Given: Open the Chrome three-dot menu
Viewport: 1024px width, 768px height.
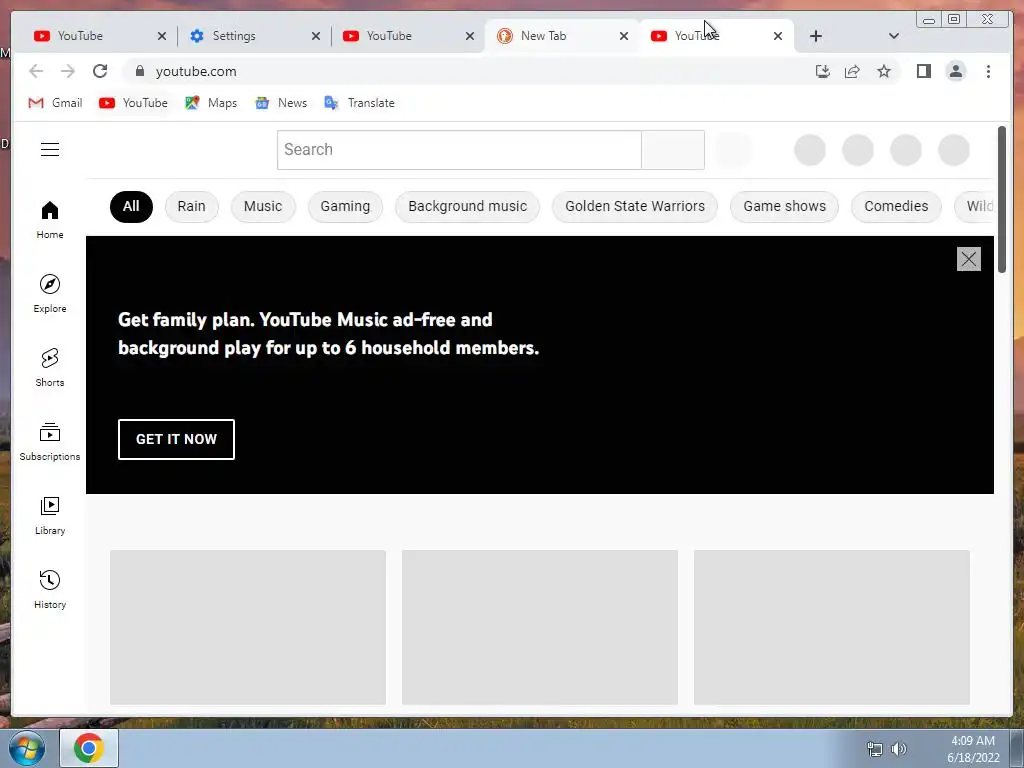Looking at the screenshot, I should tap(988, 71).
